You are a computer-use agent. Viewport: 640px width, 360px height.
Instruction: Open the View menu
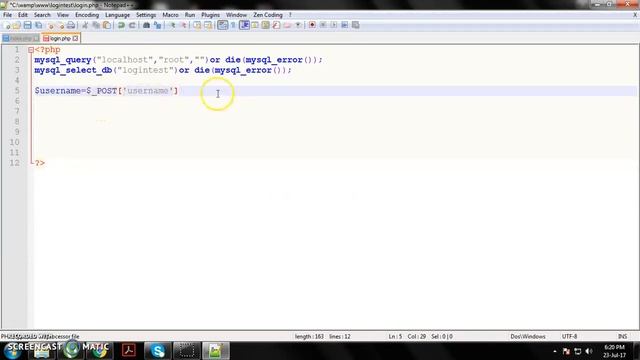[x=62, y=15]
